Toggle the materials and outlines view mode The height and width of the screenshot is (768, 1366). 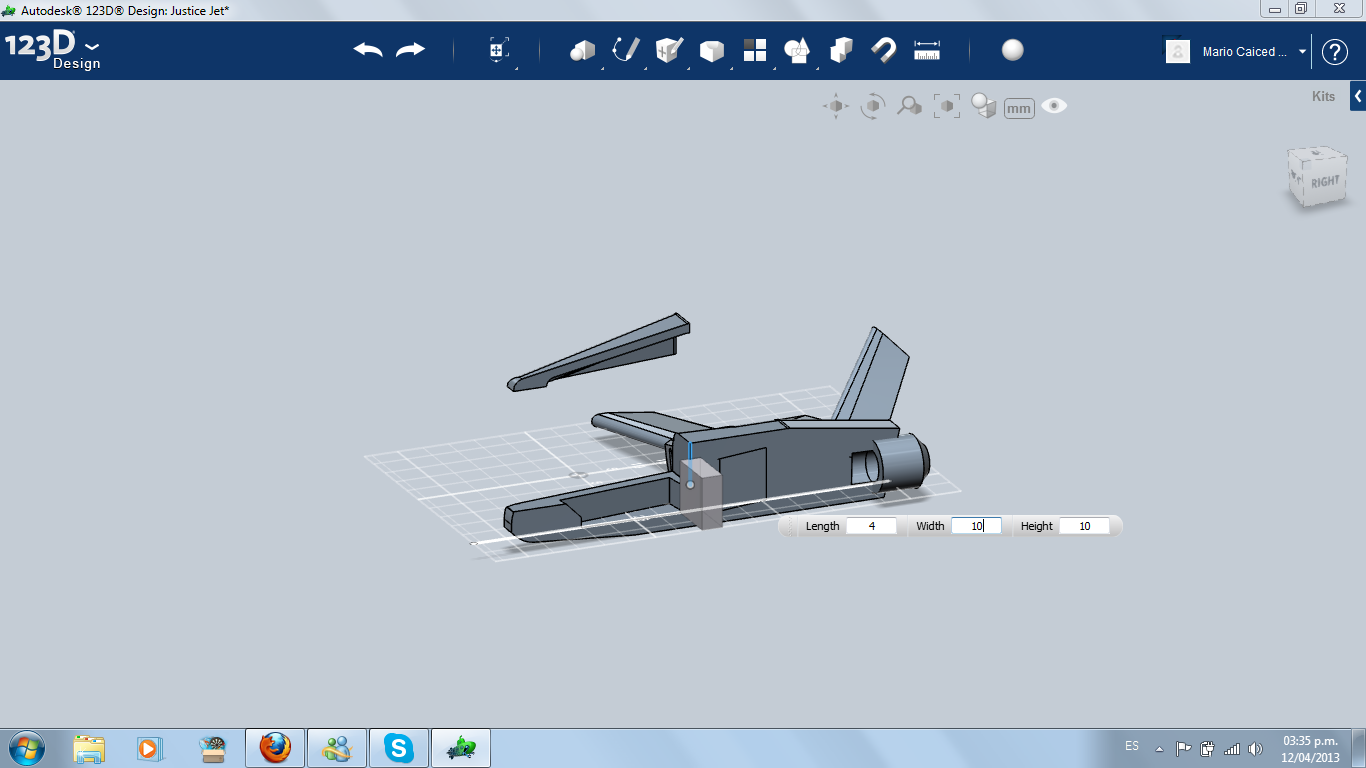click(x=984, y=106)
